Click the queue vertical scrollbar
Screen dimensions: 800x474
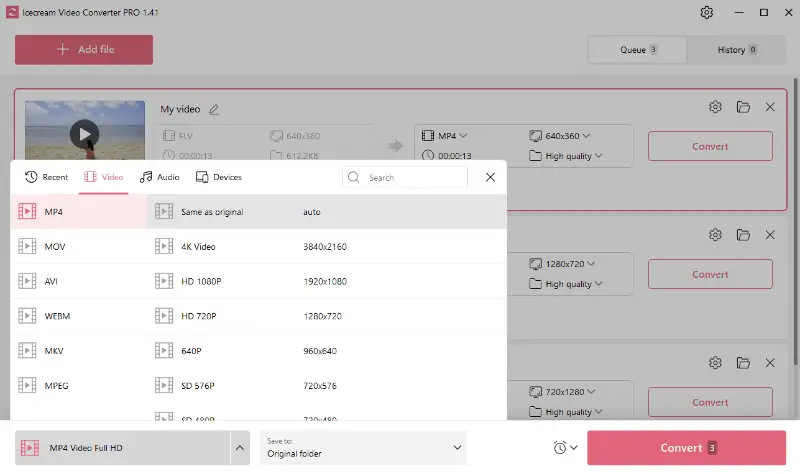(795, 221)
